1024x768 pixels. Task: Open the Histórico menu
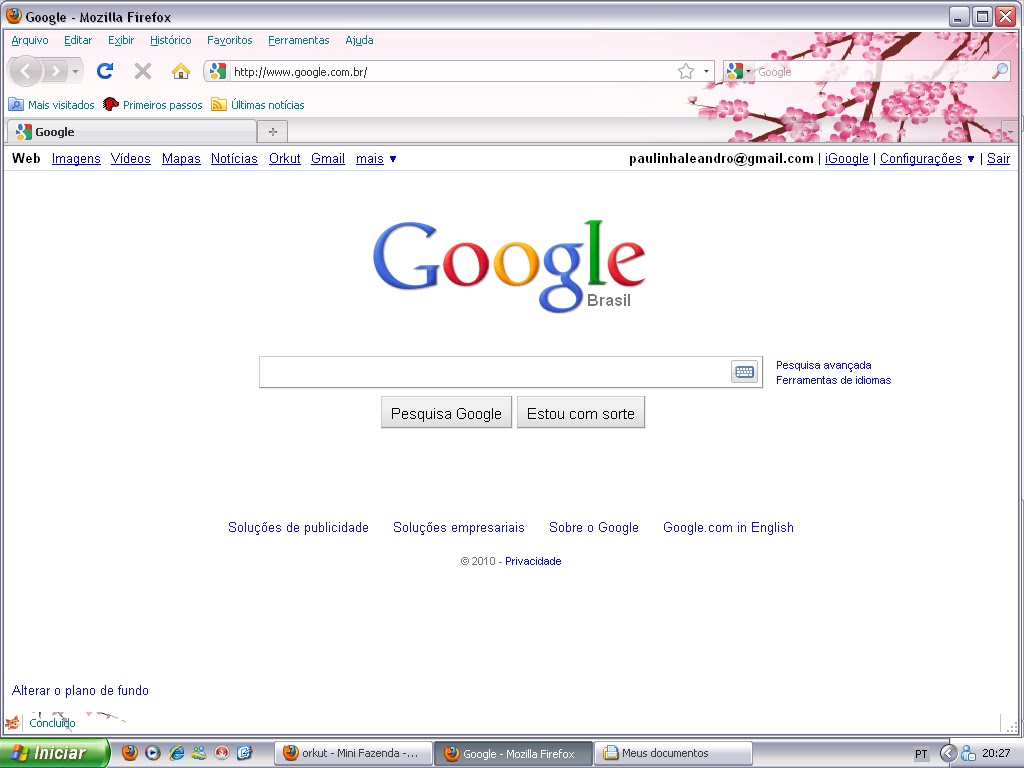170,40
